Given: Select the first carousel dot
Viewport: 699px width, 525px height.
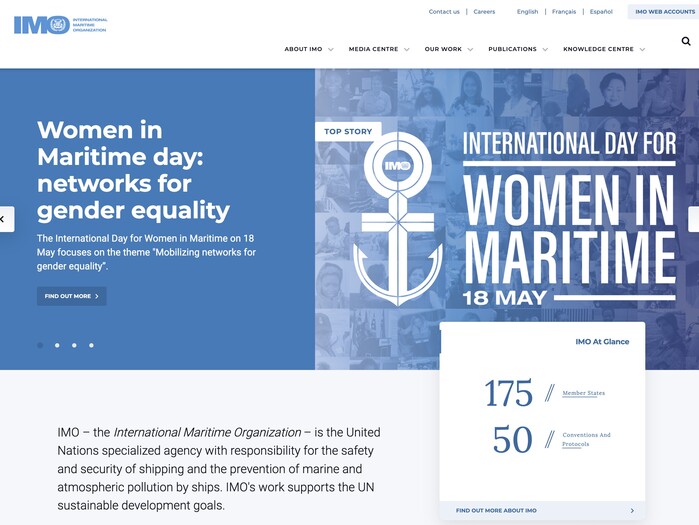Looking at the screenshot, I should click(40, 345).
